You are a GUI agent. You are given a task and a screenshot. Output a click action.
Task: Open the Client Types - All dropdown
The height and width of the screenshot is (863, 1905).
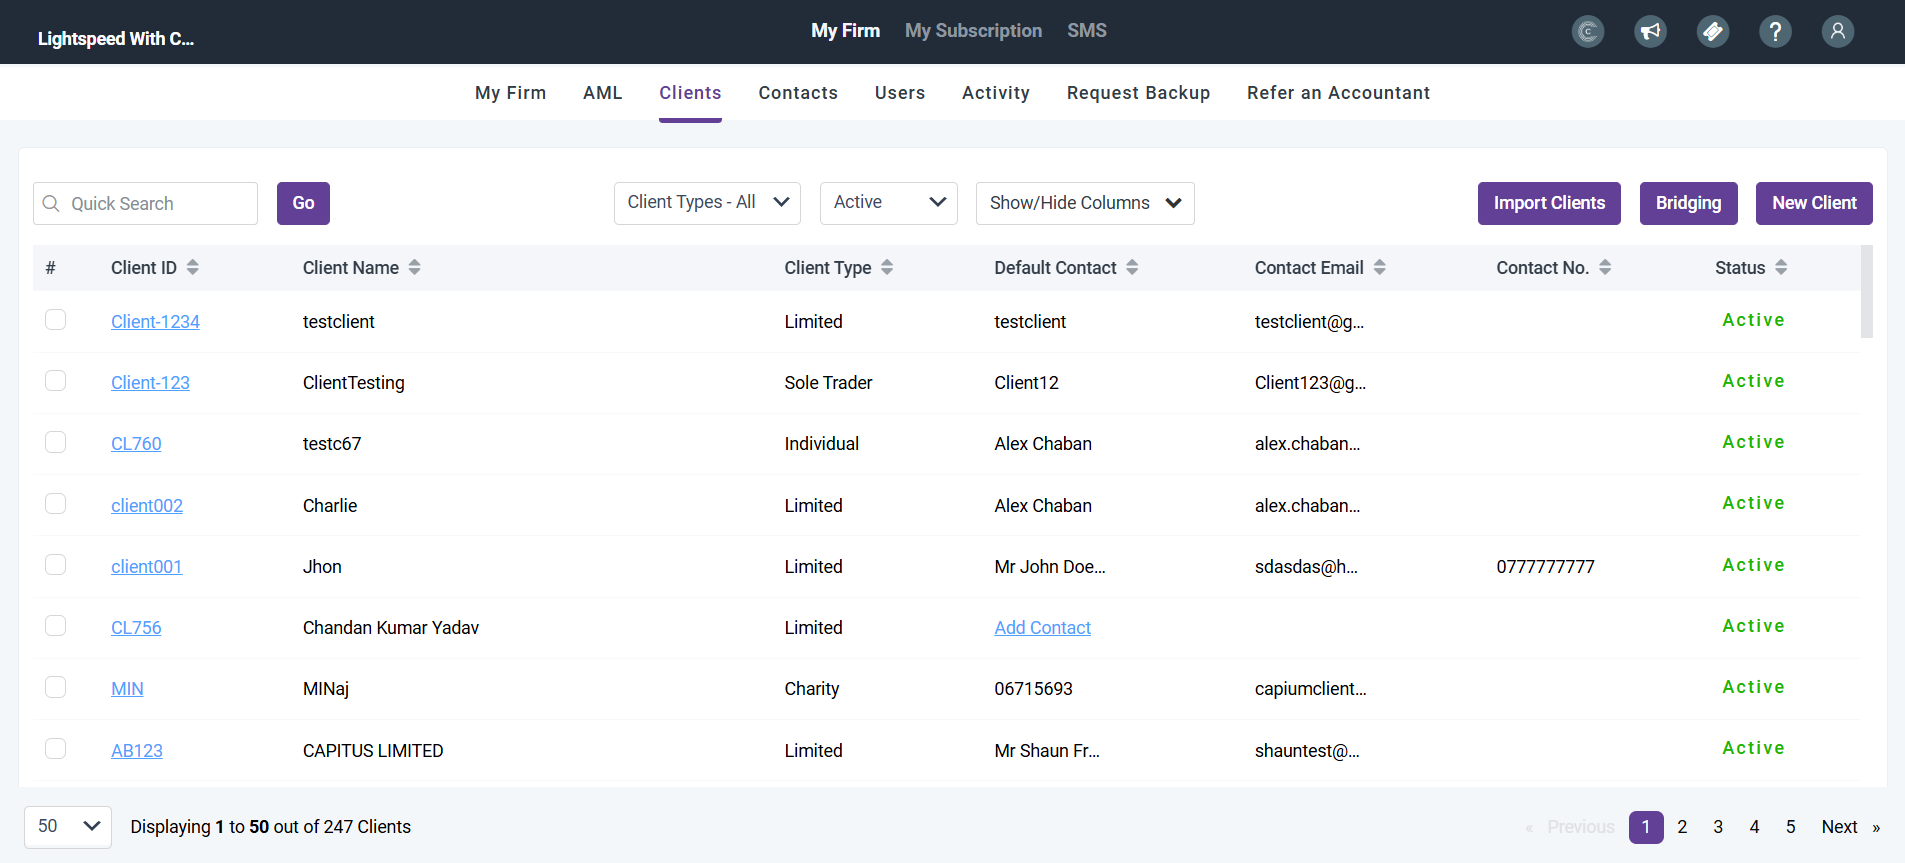point(707,203)
